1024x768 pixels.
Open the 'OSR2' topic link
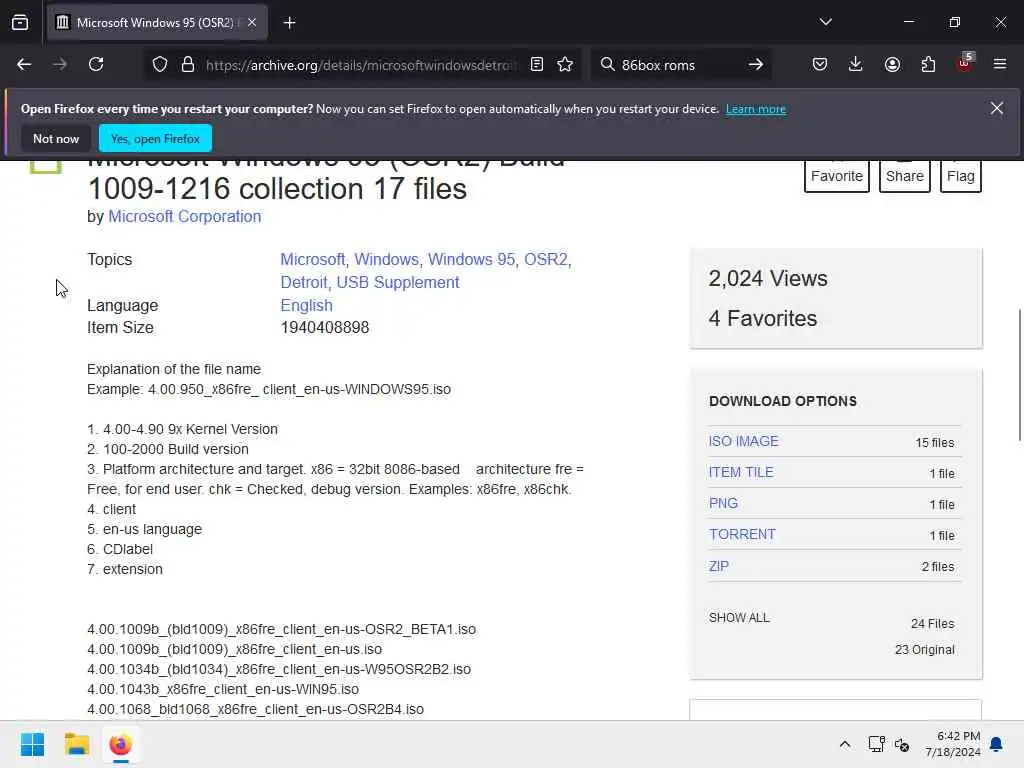[x=546, y=259]
